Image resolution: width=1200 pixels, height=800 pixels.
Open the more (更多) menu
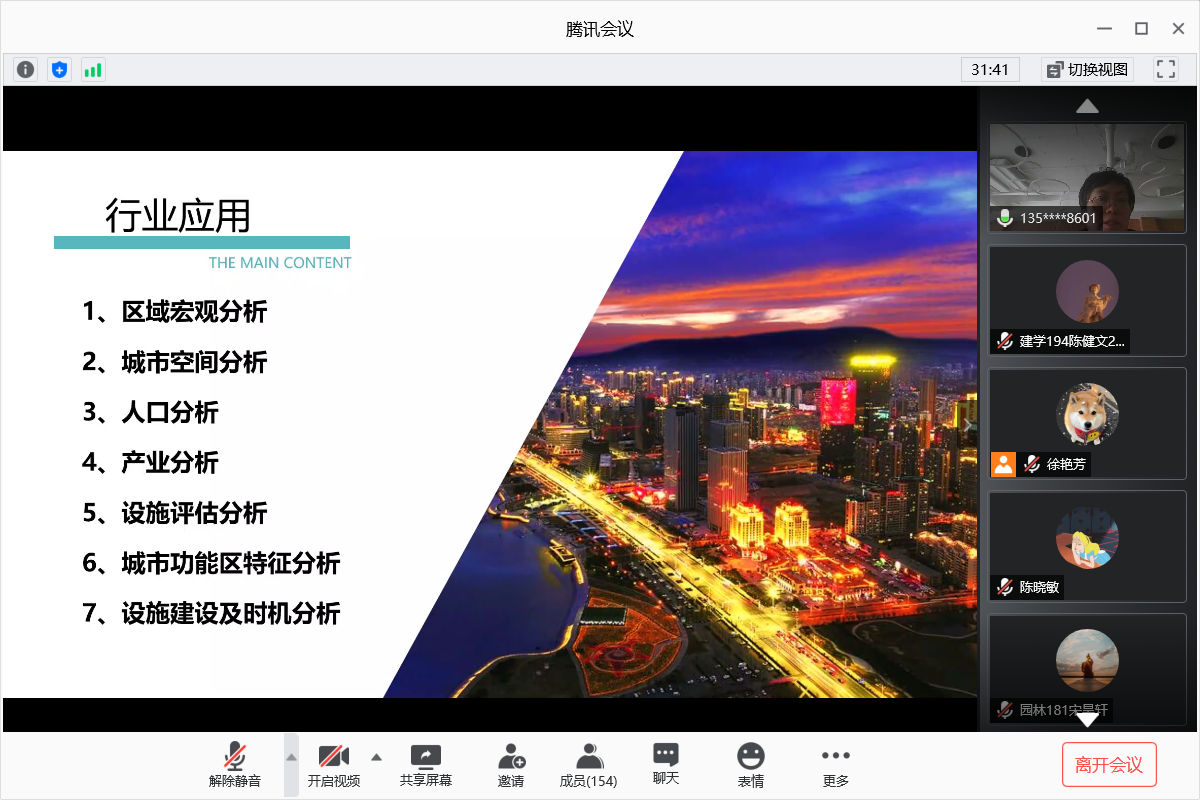(x=835, y=765)
